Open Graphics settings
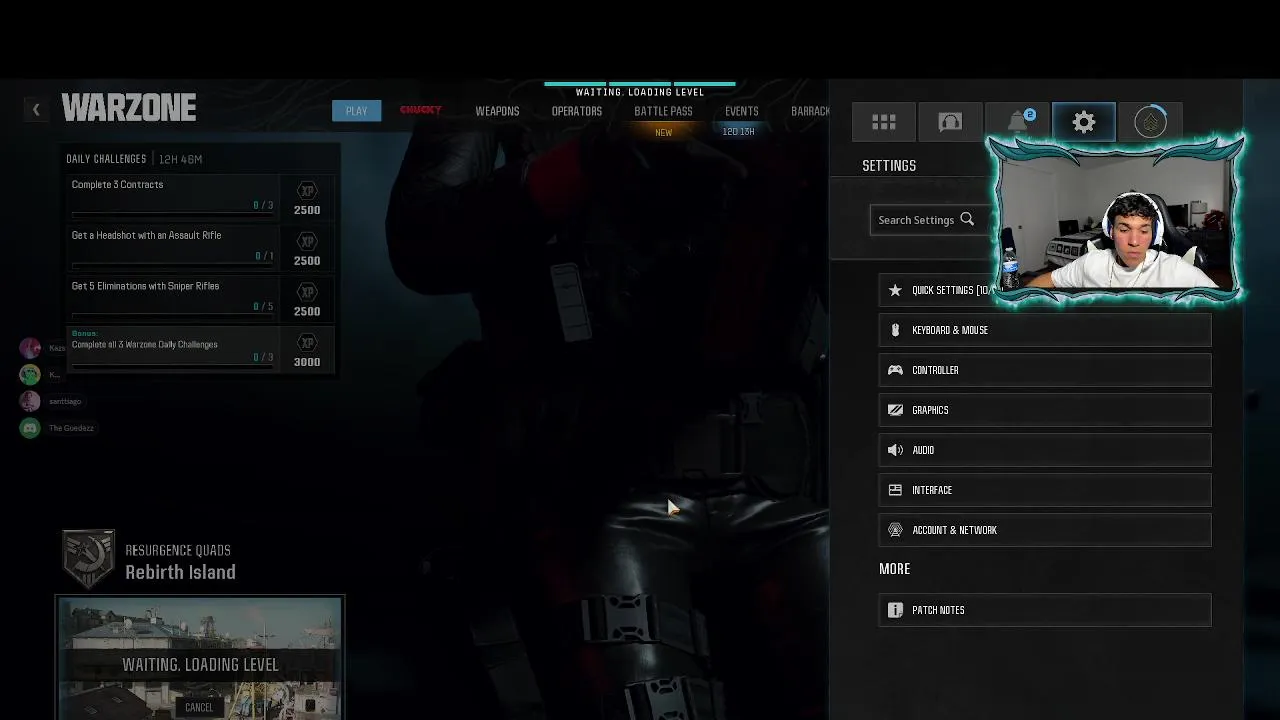The image size is (1280, 720). pyautogui.click(x=1045, y=410)
